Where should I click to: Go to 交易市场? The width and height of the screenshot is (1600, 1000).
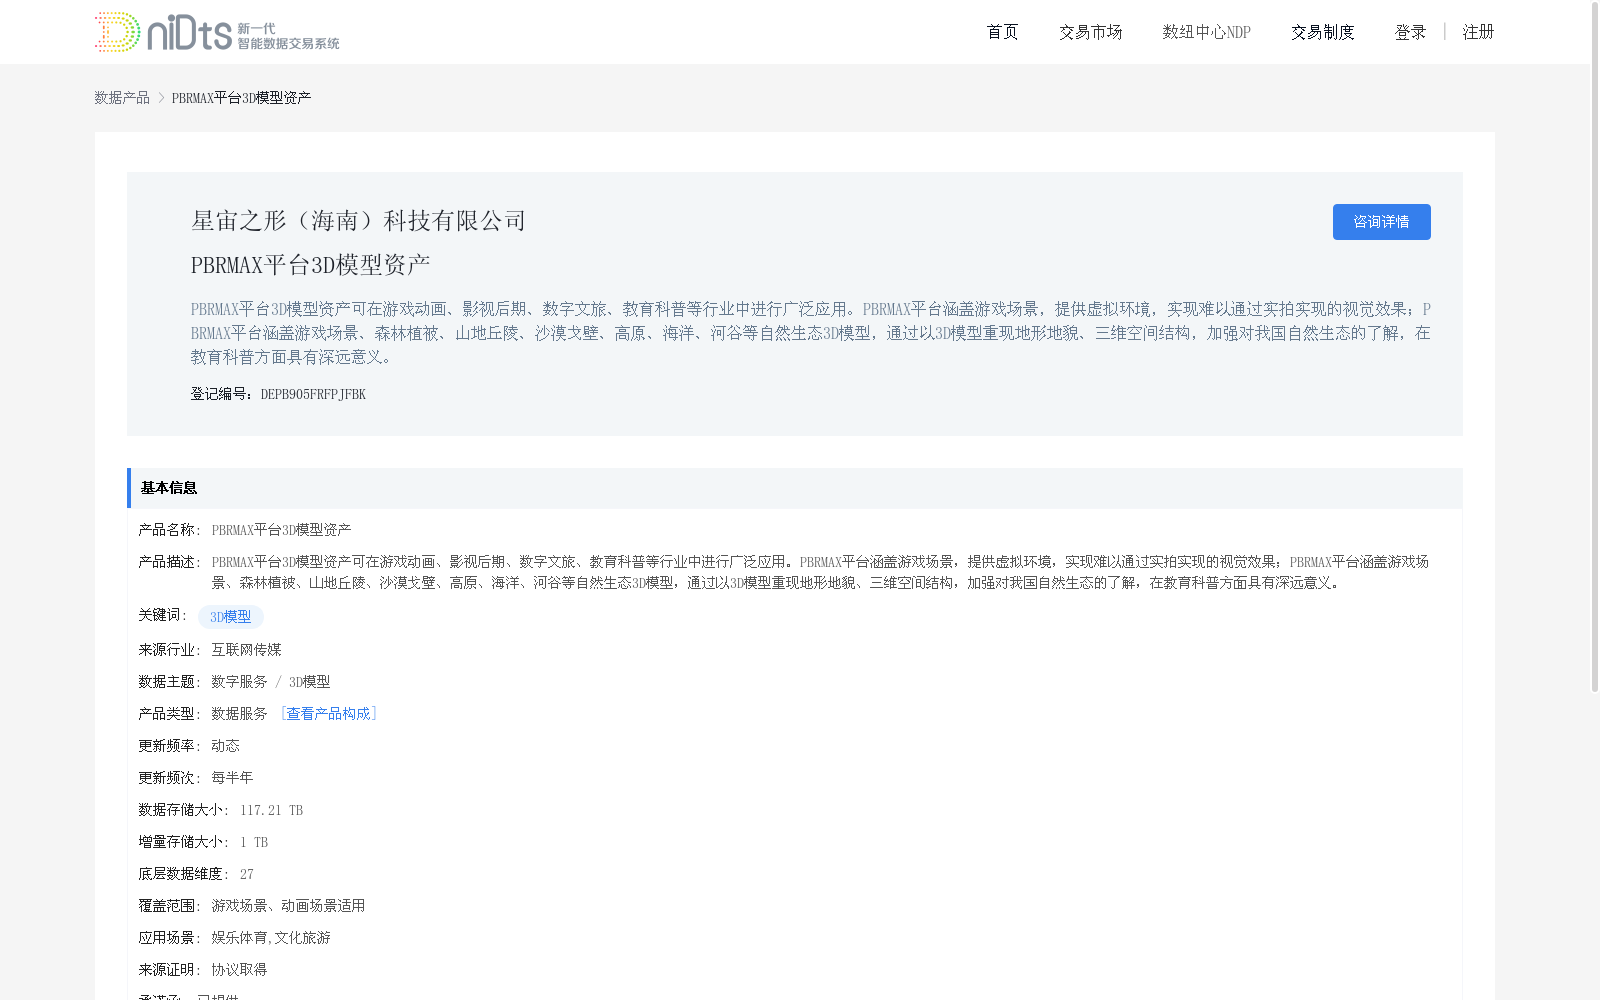1090,32
